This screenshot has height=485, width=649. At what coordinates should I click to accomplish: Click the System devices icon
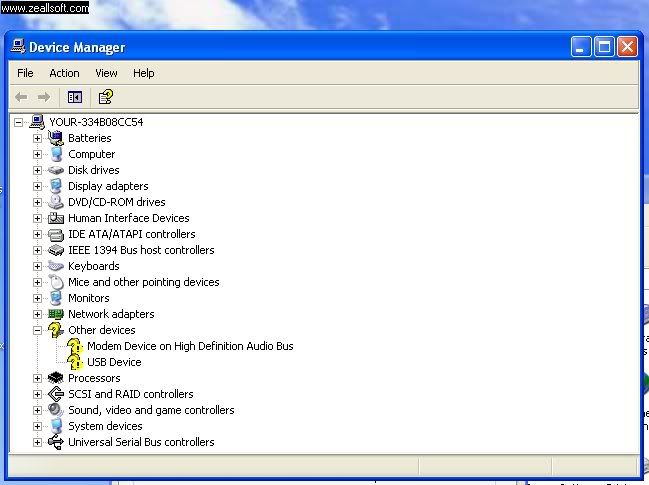[56, 426]
